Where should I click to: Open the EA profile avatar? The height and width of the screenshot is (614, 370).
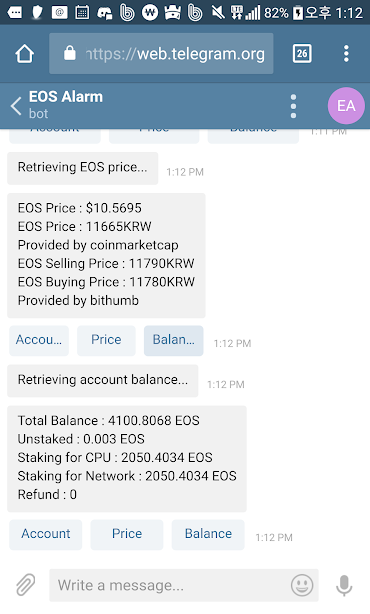[x=346, y=106]
